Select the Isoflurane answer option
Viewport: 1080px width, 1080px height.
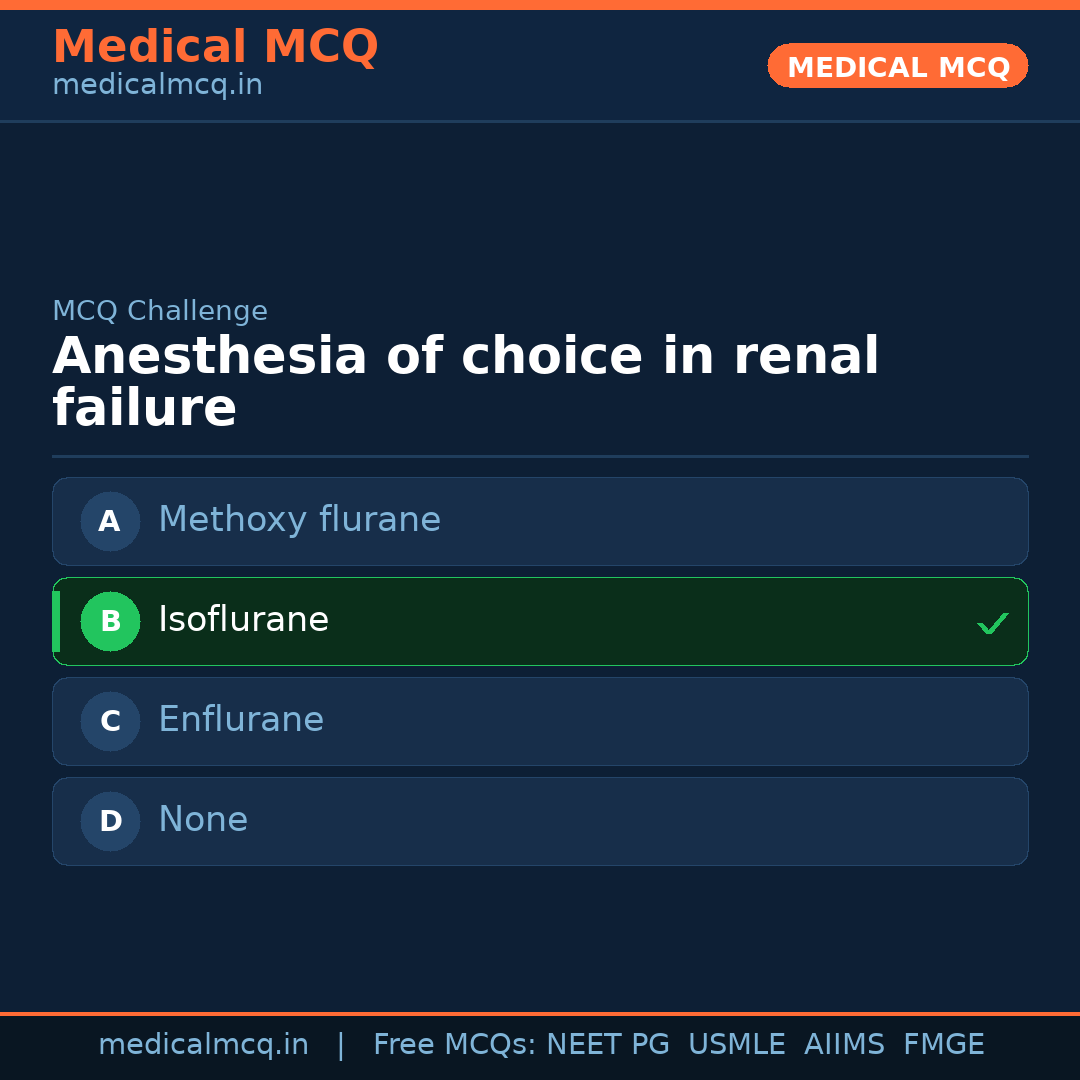[243, 620]
